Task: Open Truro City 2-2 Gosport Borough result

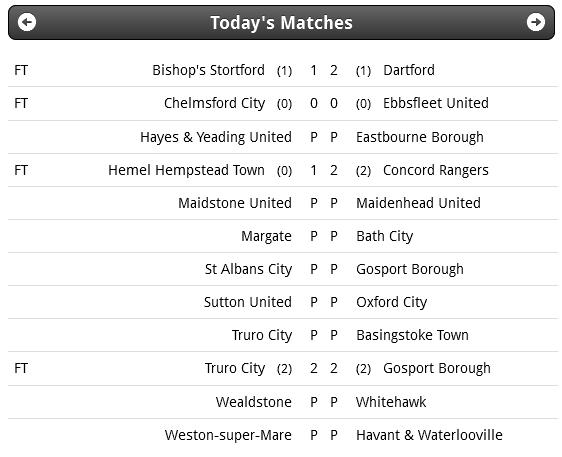Action: coord(283,368)
